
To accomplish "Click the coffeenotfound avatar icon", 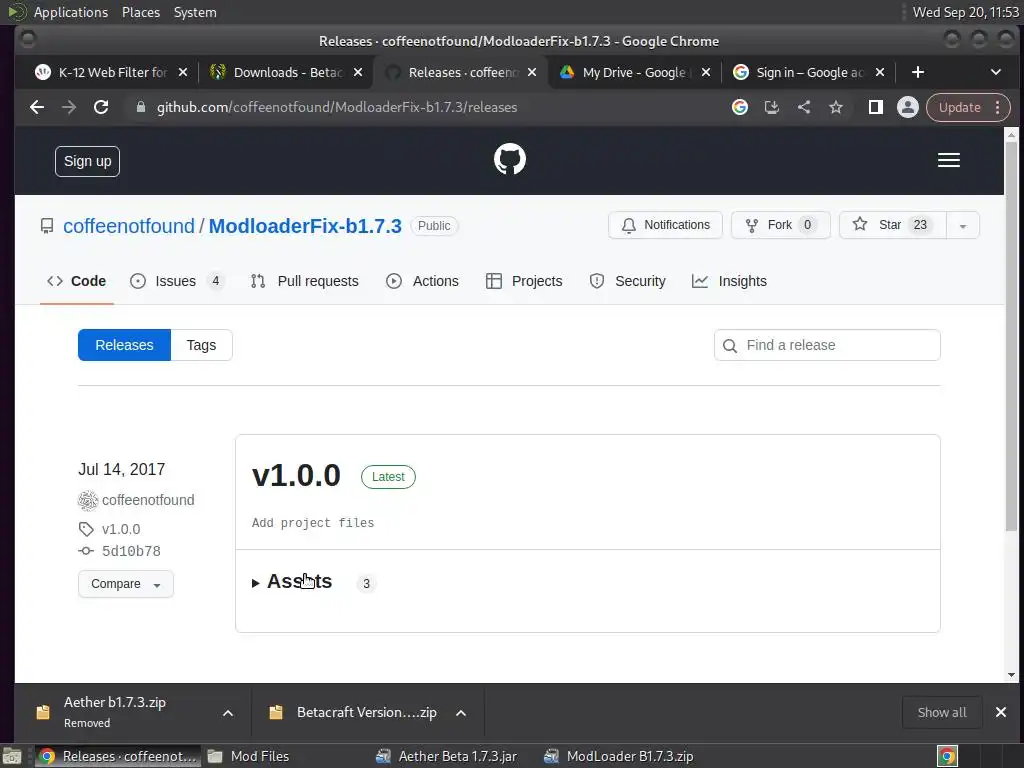I will coord(88,500).
